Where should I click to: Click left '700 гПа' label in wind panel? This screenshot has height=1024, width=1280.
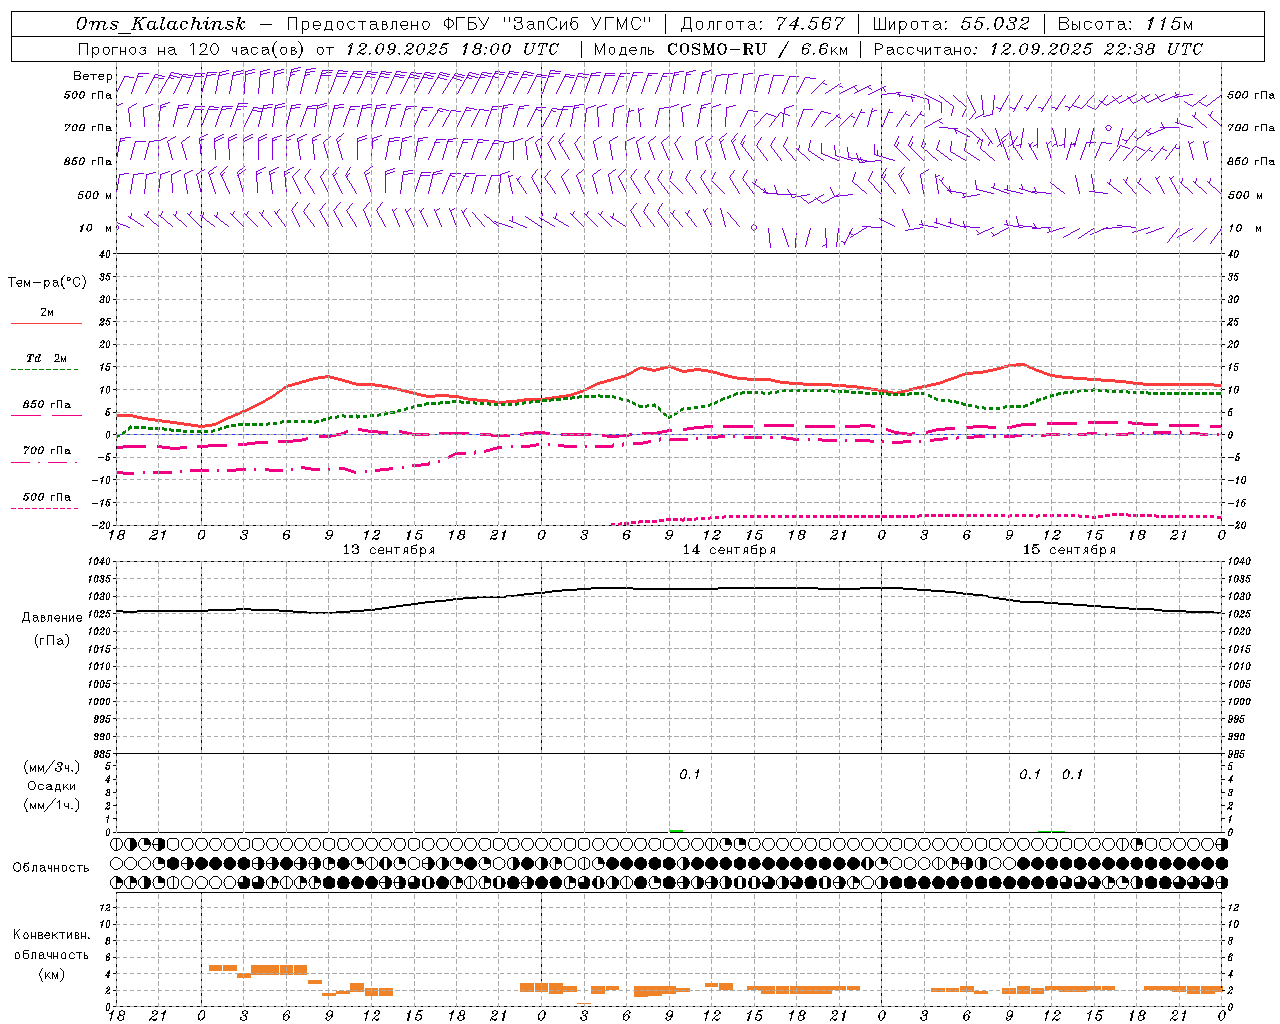[x=88, y=128]
